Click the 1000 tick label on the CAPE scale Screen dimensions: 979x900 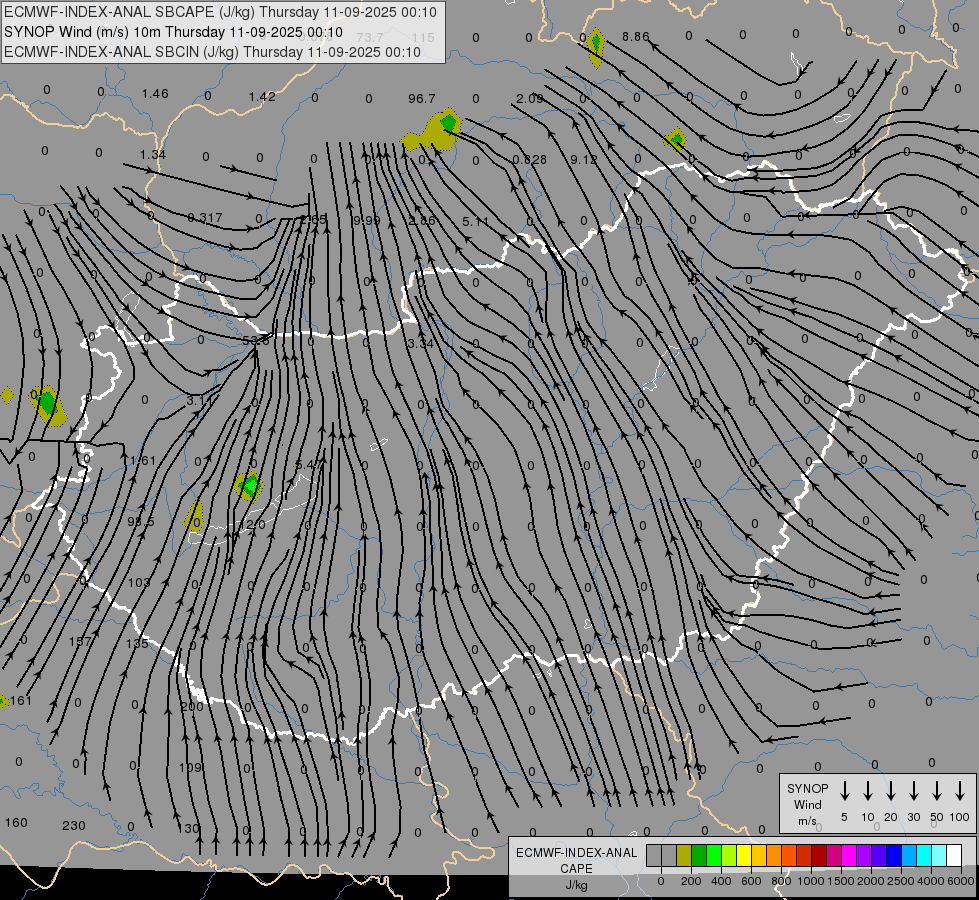tap(810, 881)
